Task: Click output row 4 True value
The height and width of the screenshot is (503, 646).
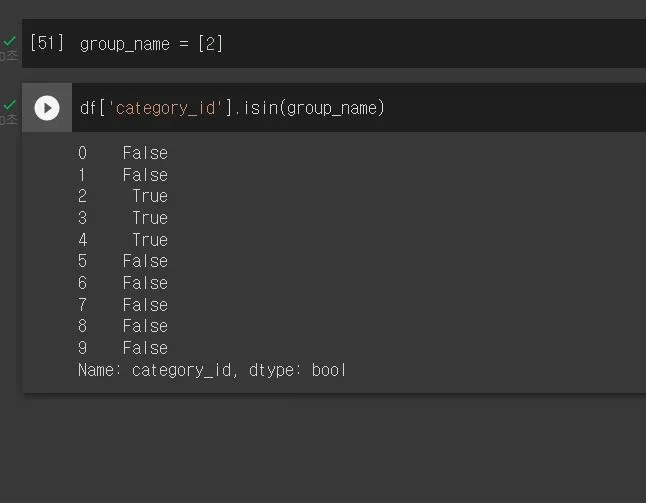Action: pos(149,240)
